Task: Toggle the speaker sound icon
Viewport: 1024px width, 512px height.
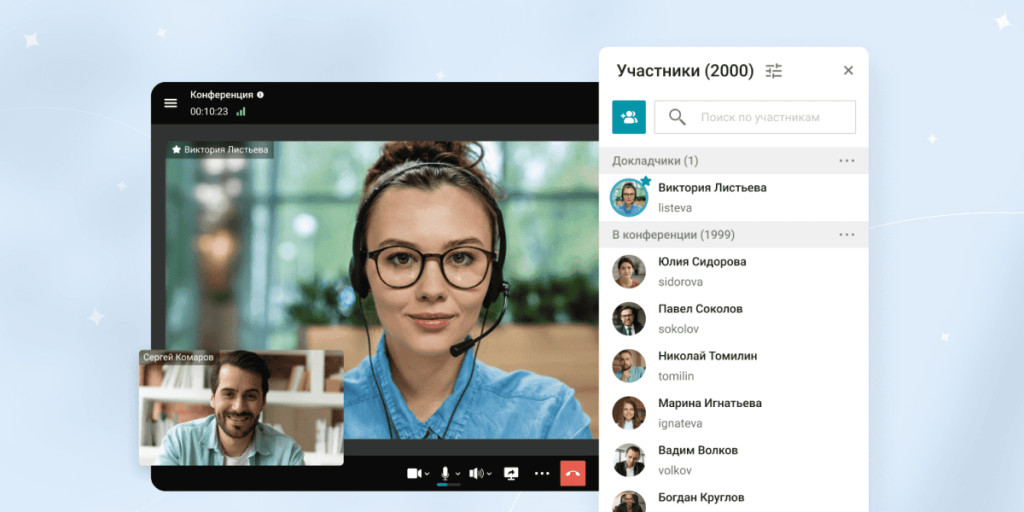Action: tap(476, 473)
